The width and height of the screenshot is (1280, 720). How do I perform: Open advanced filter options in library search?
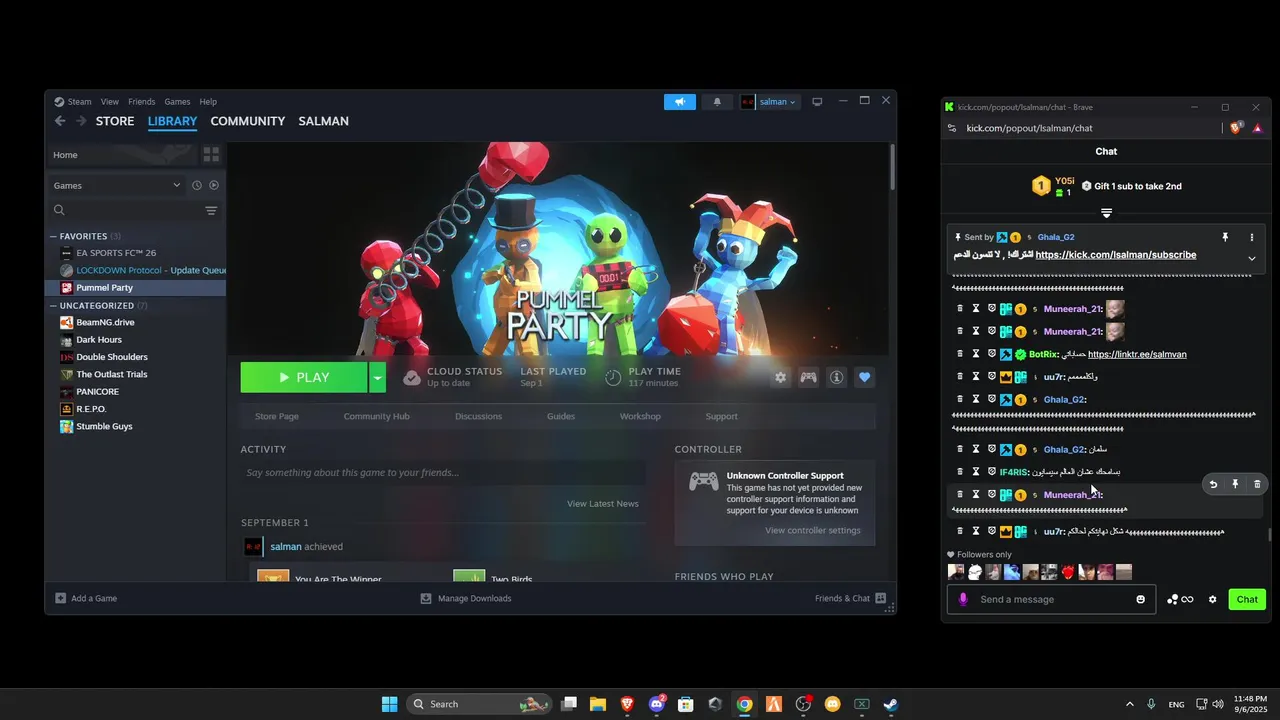(x=211, y=210)
